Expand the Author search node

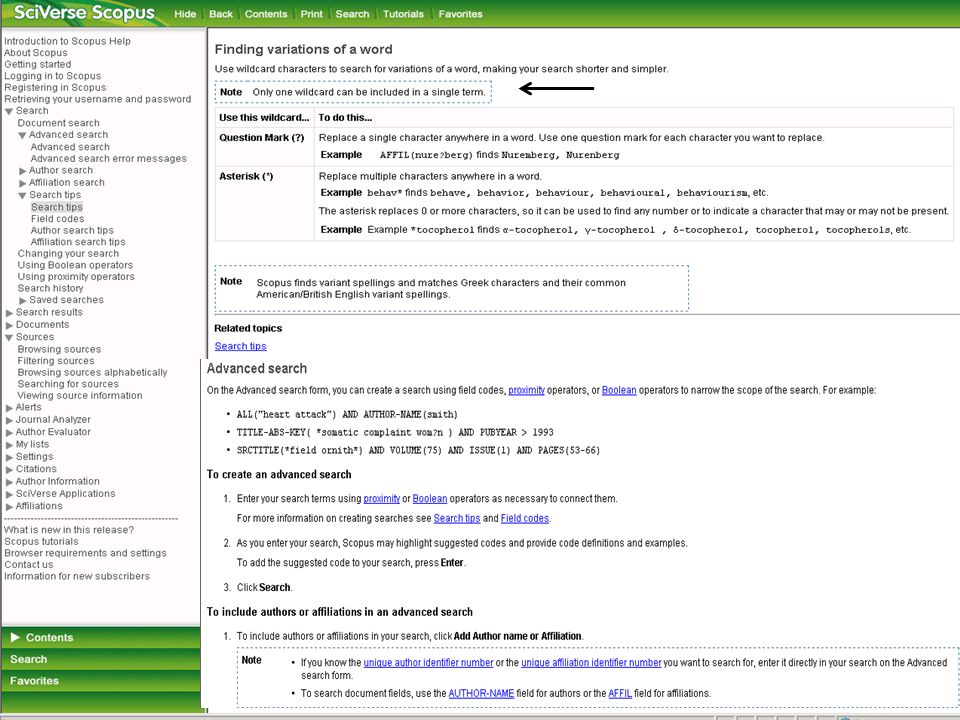23,171
